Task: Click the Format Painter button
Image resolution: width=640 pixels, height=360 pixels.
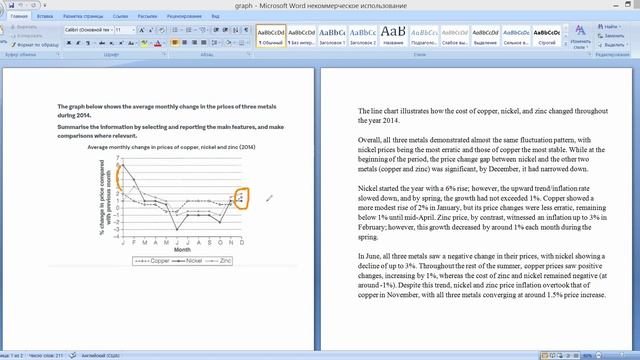Action: point(35,44)
